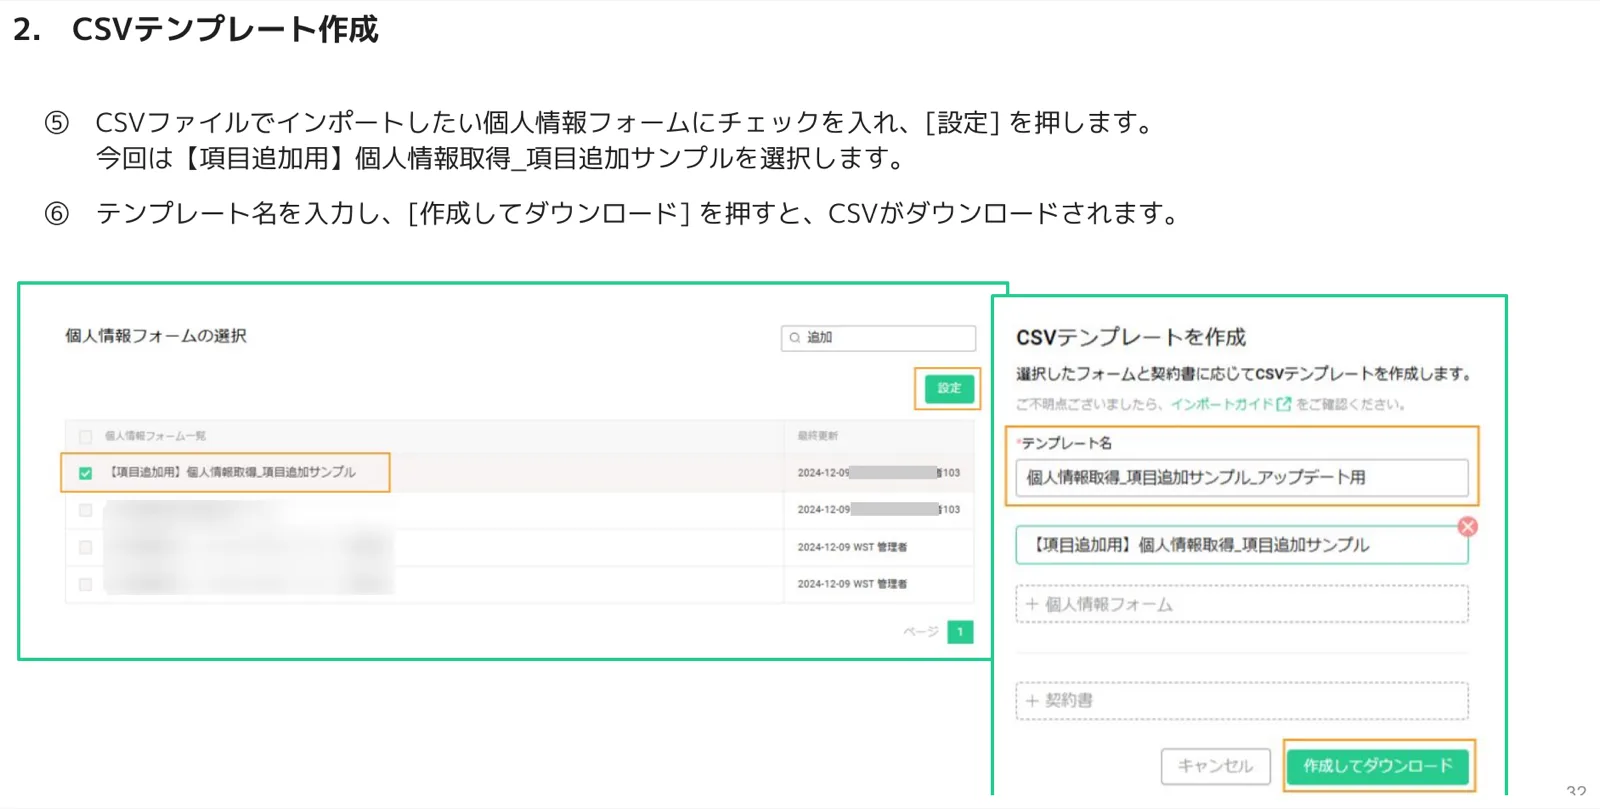Screen dimensions: 1600x809
Task: Click the external-link icon beside インポートガイド
Action: coord(1284,404)
